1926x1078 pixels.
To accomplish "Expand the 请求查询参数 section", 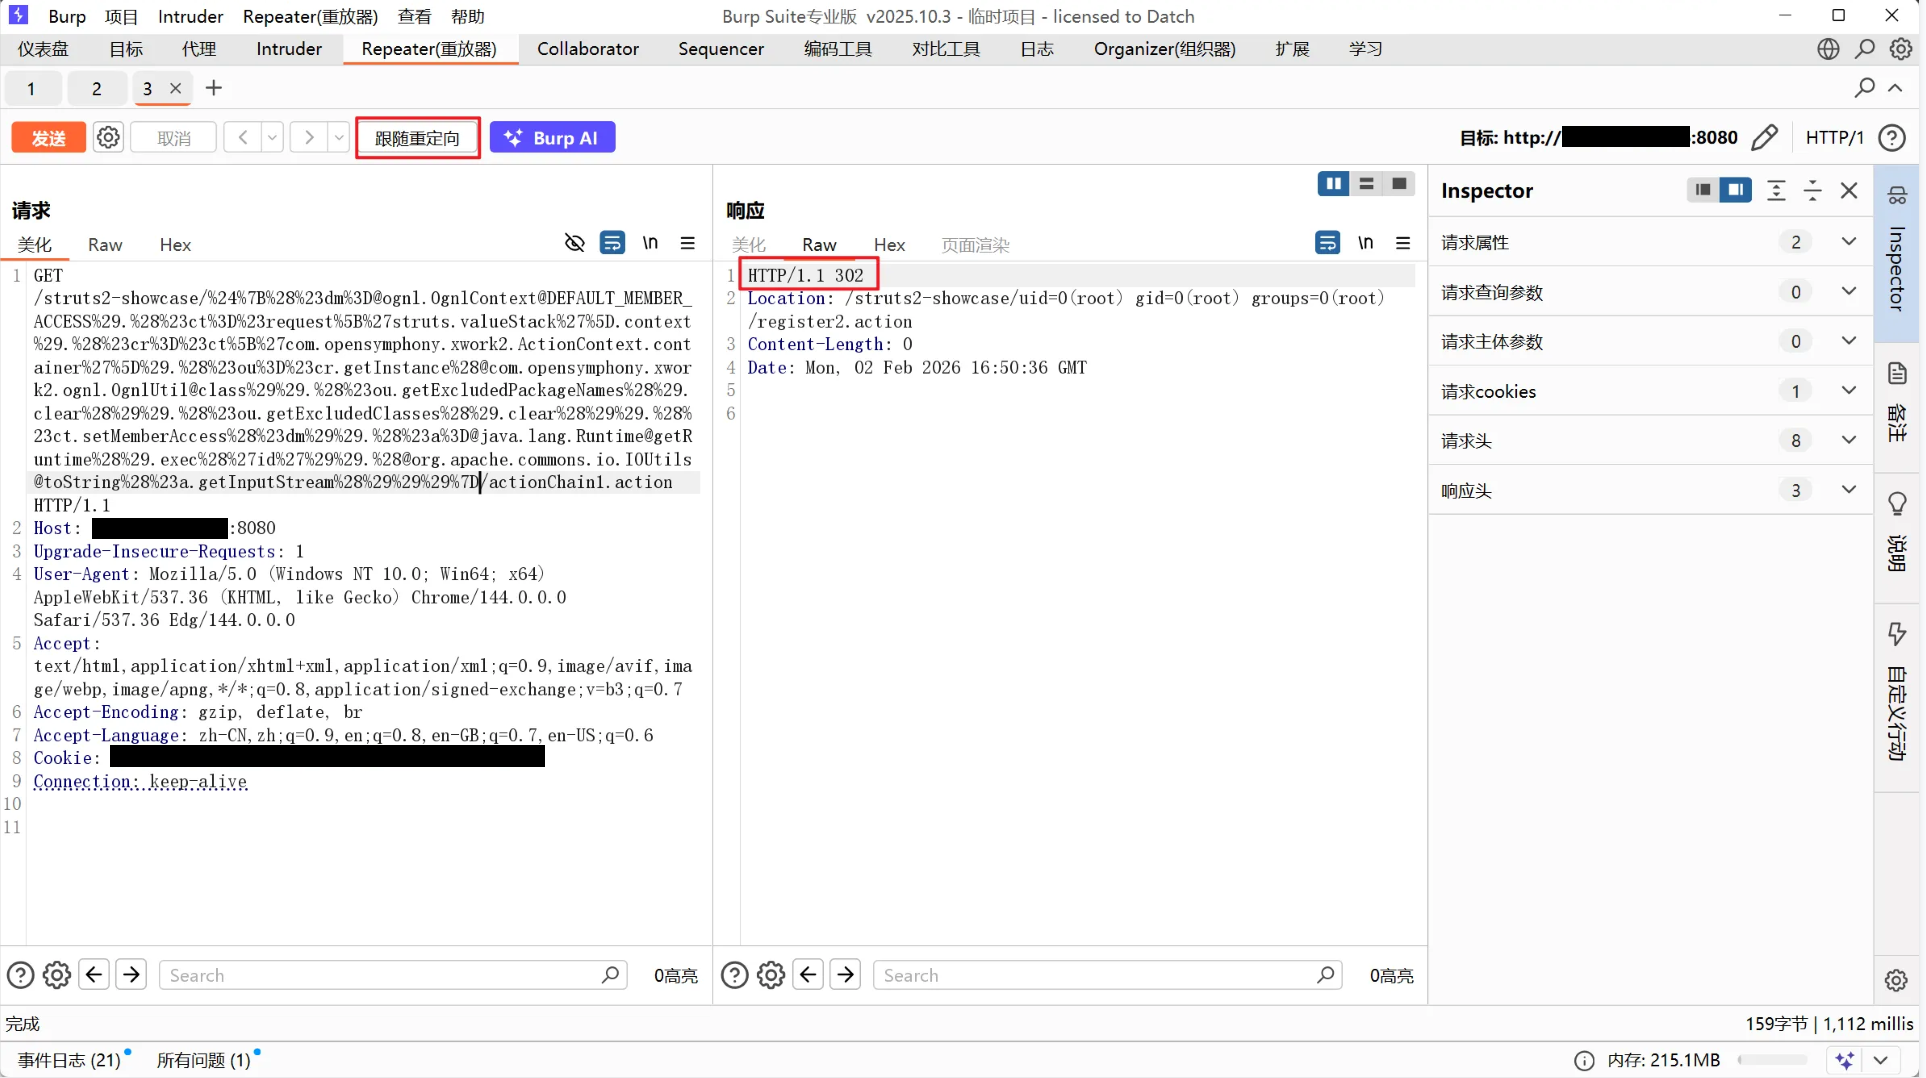I will [x=1848, y=291].
